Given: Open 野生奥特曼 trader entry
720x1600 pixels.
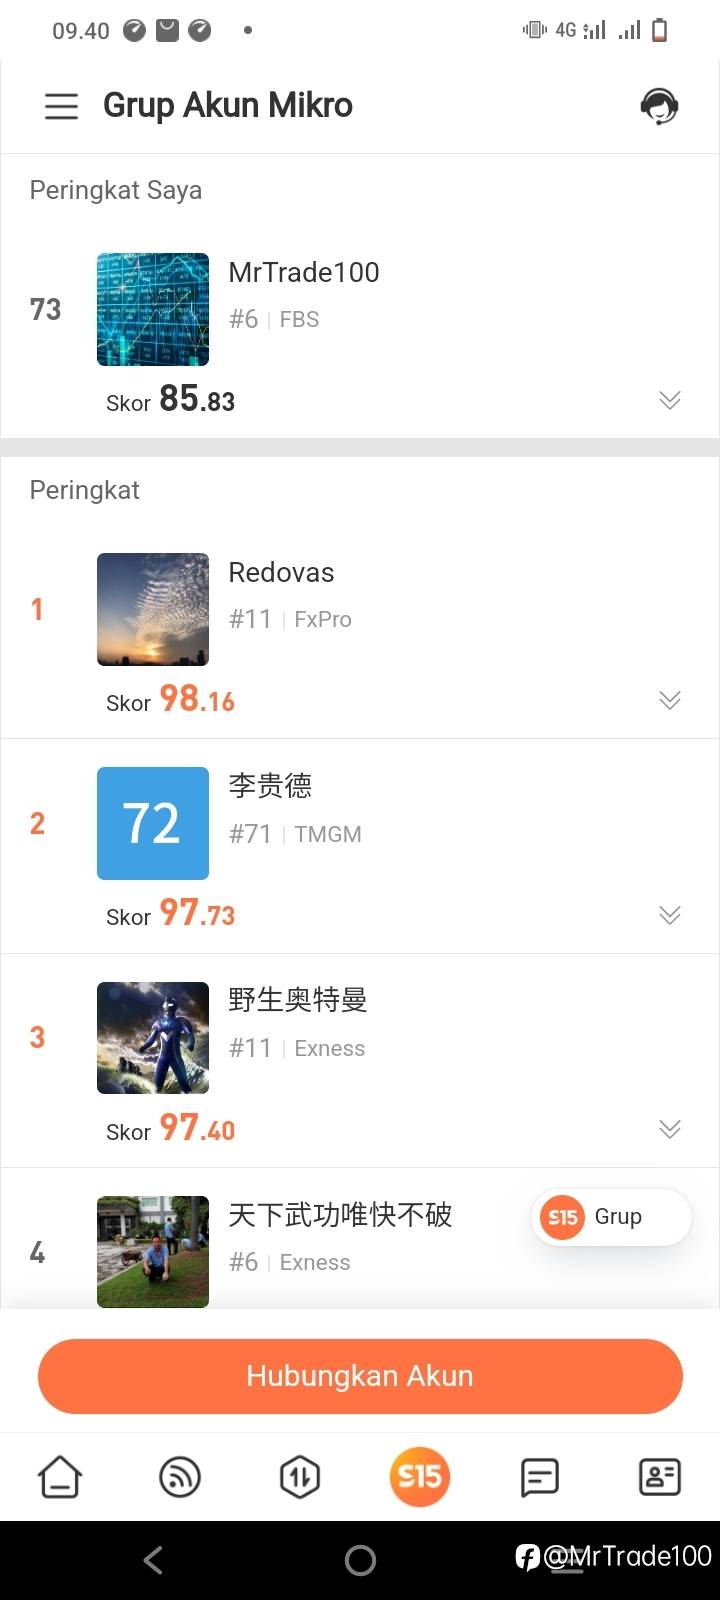Looking at the screenshot, I should point(298,1000).
